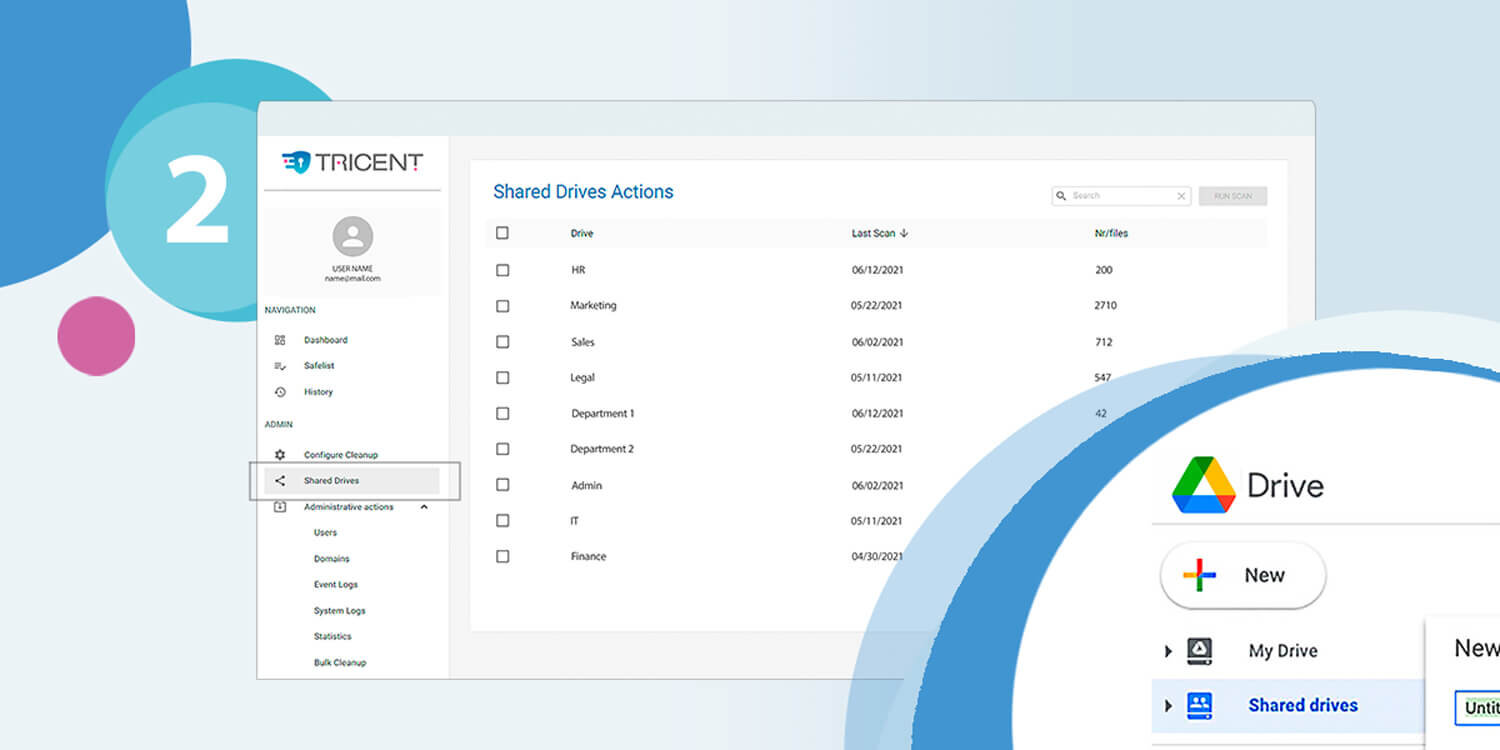
Task: Toggle the select-all header checkbox
Action: pos(502,233)
